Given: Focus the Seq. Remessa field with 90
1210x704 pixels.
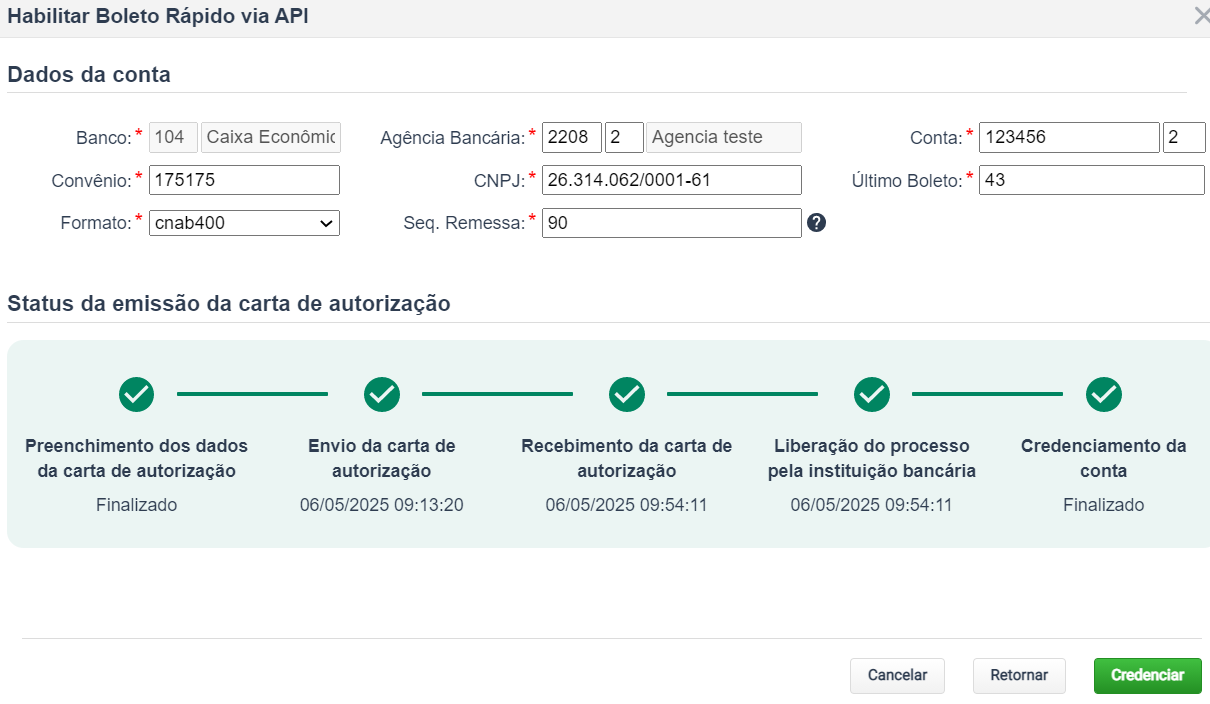Looking at the screenshot, I should (672, 223).
